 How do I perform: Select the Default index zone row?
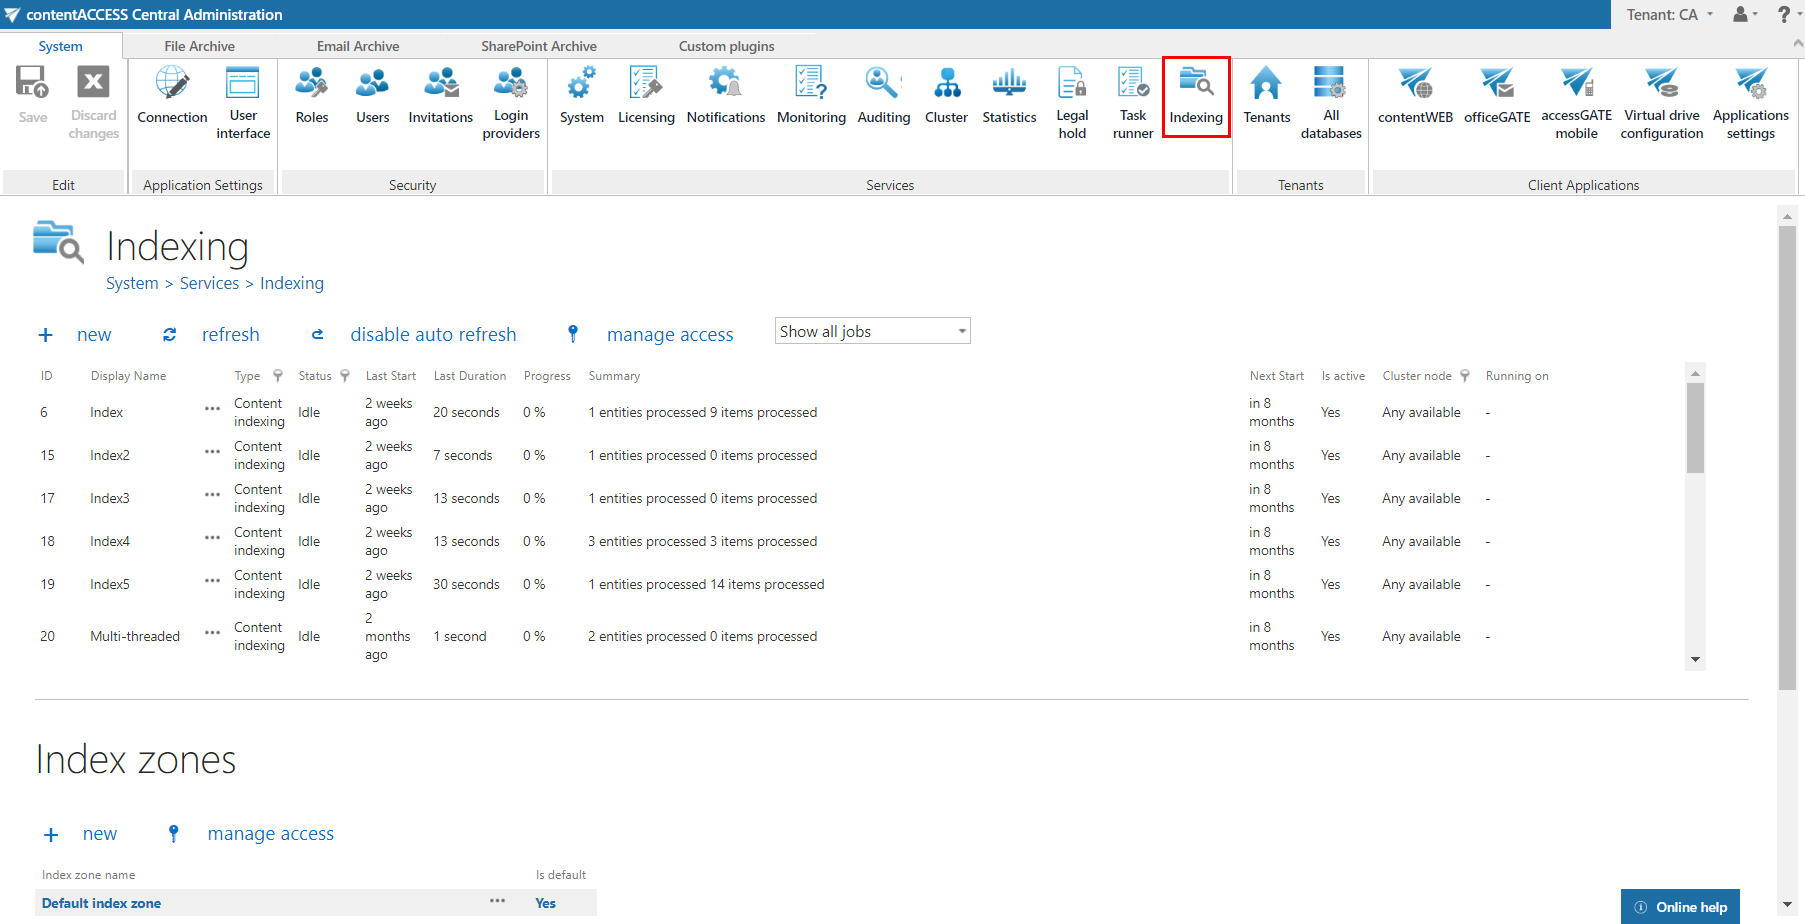click(x=316, y=903)
